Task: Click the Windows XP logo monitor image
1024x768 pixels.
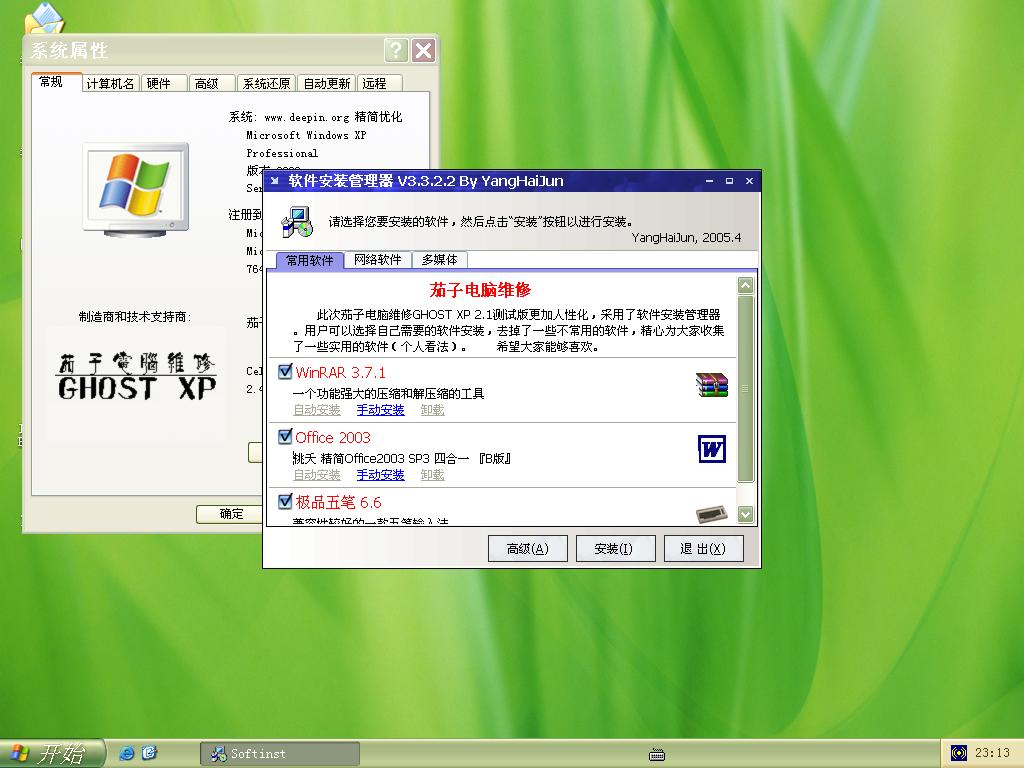Action: click(x=136, y=189)
